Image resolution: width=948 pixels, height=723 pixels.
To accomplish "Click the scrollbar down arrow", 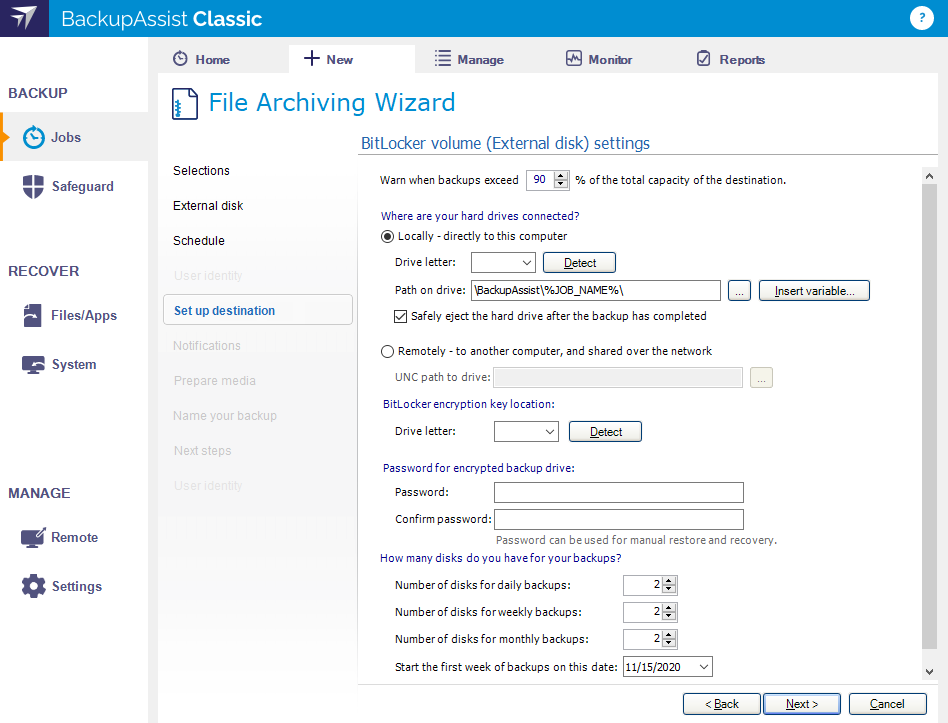I will 929,672.
